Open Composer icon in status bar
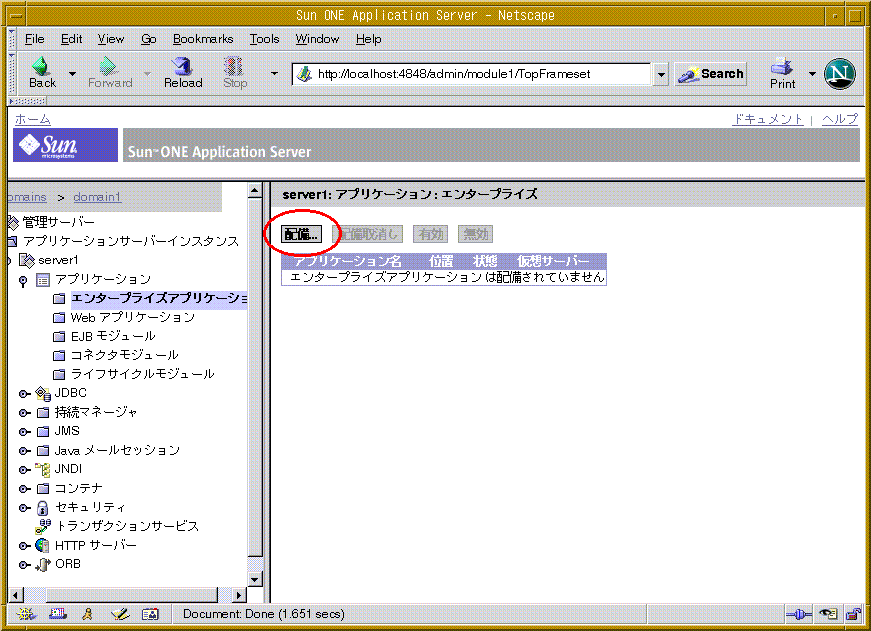 coord(119,614)
